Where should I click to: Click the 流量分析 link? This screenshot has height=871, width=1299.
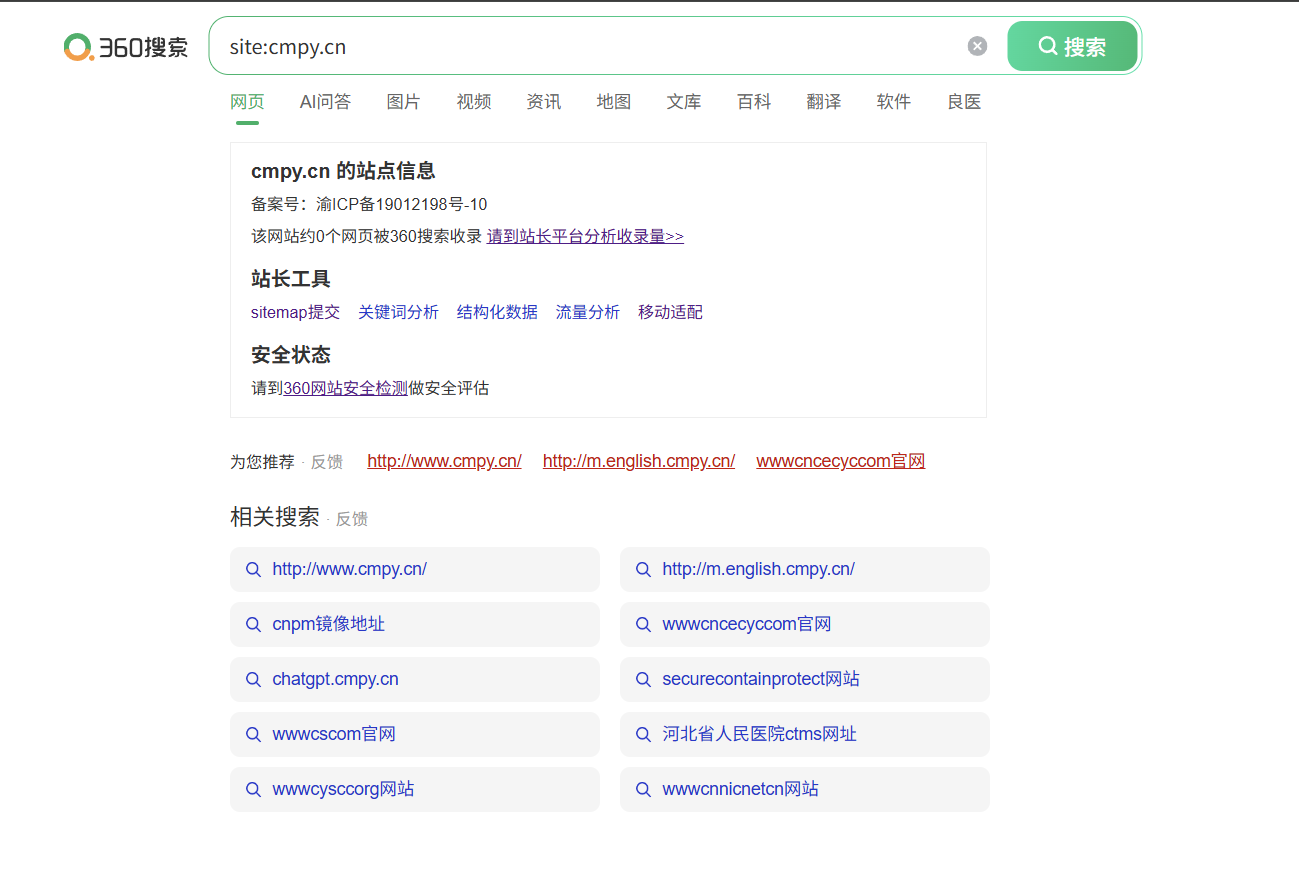(x=588, y=312)
